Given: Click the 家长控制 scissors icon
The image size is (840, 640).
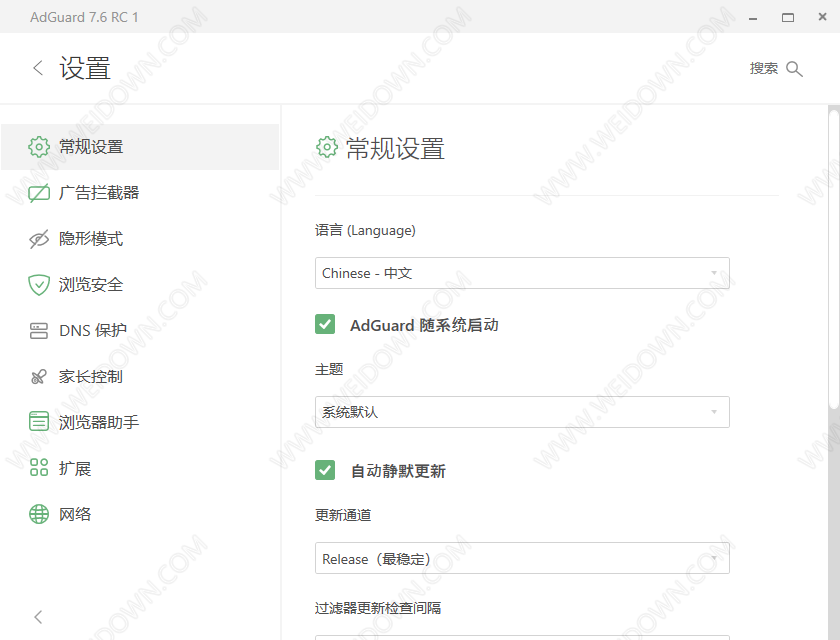Looking at the screenshot, I should click(39, 377).
